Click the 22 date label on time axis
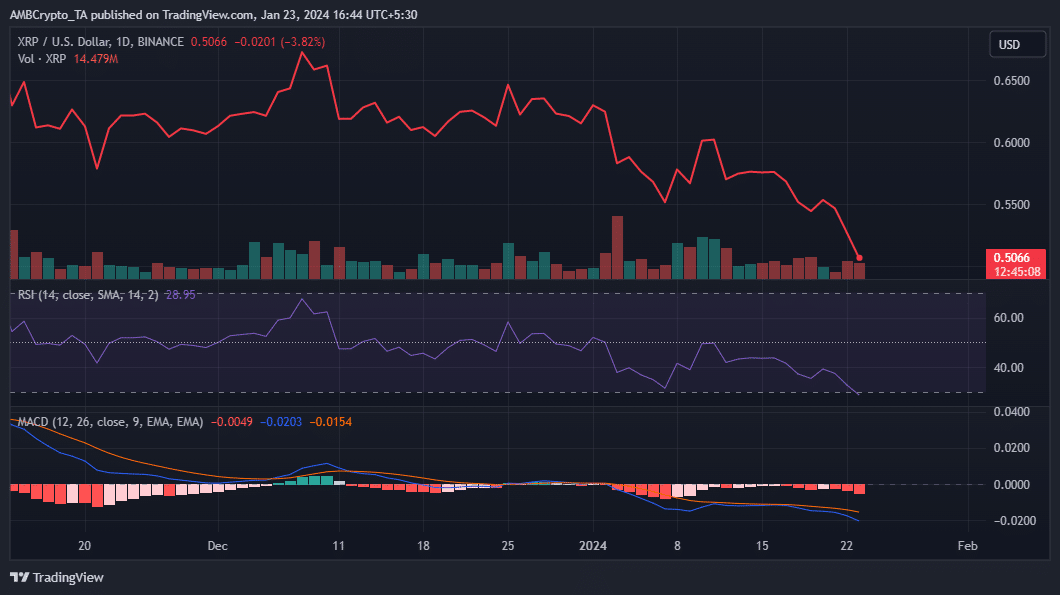Screen dimensions: 1060x595 pos(846,546)
